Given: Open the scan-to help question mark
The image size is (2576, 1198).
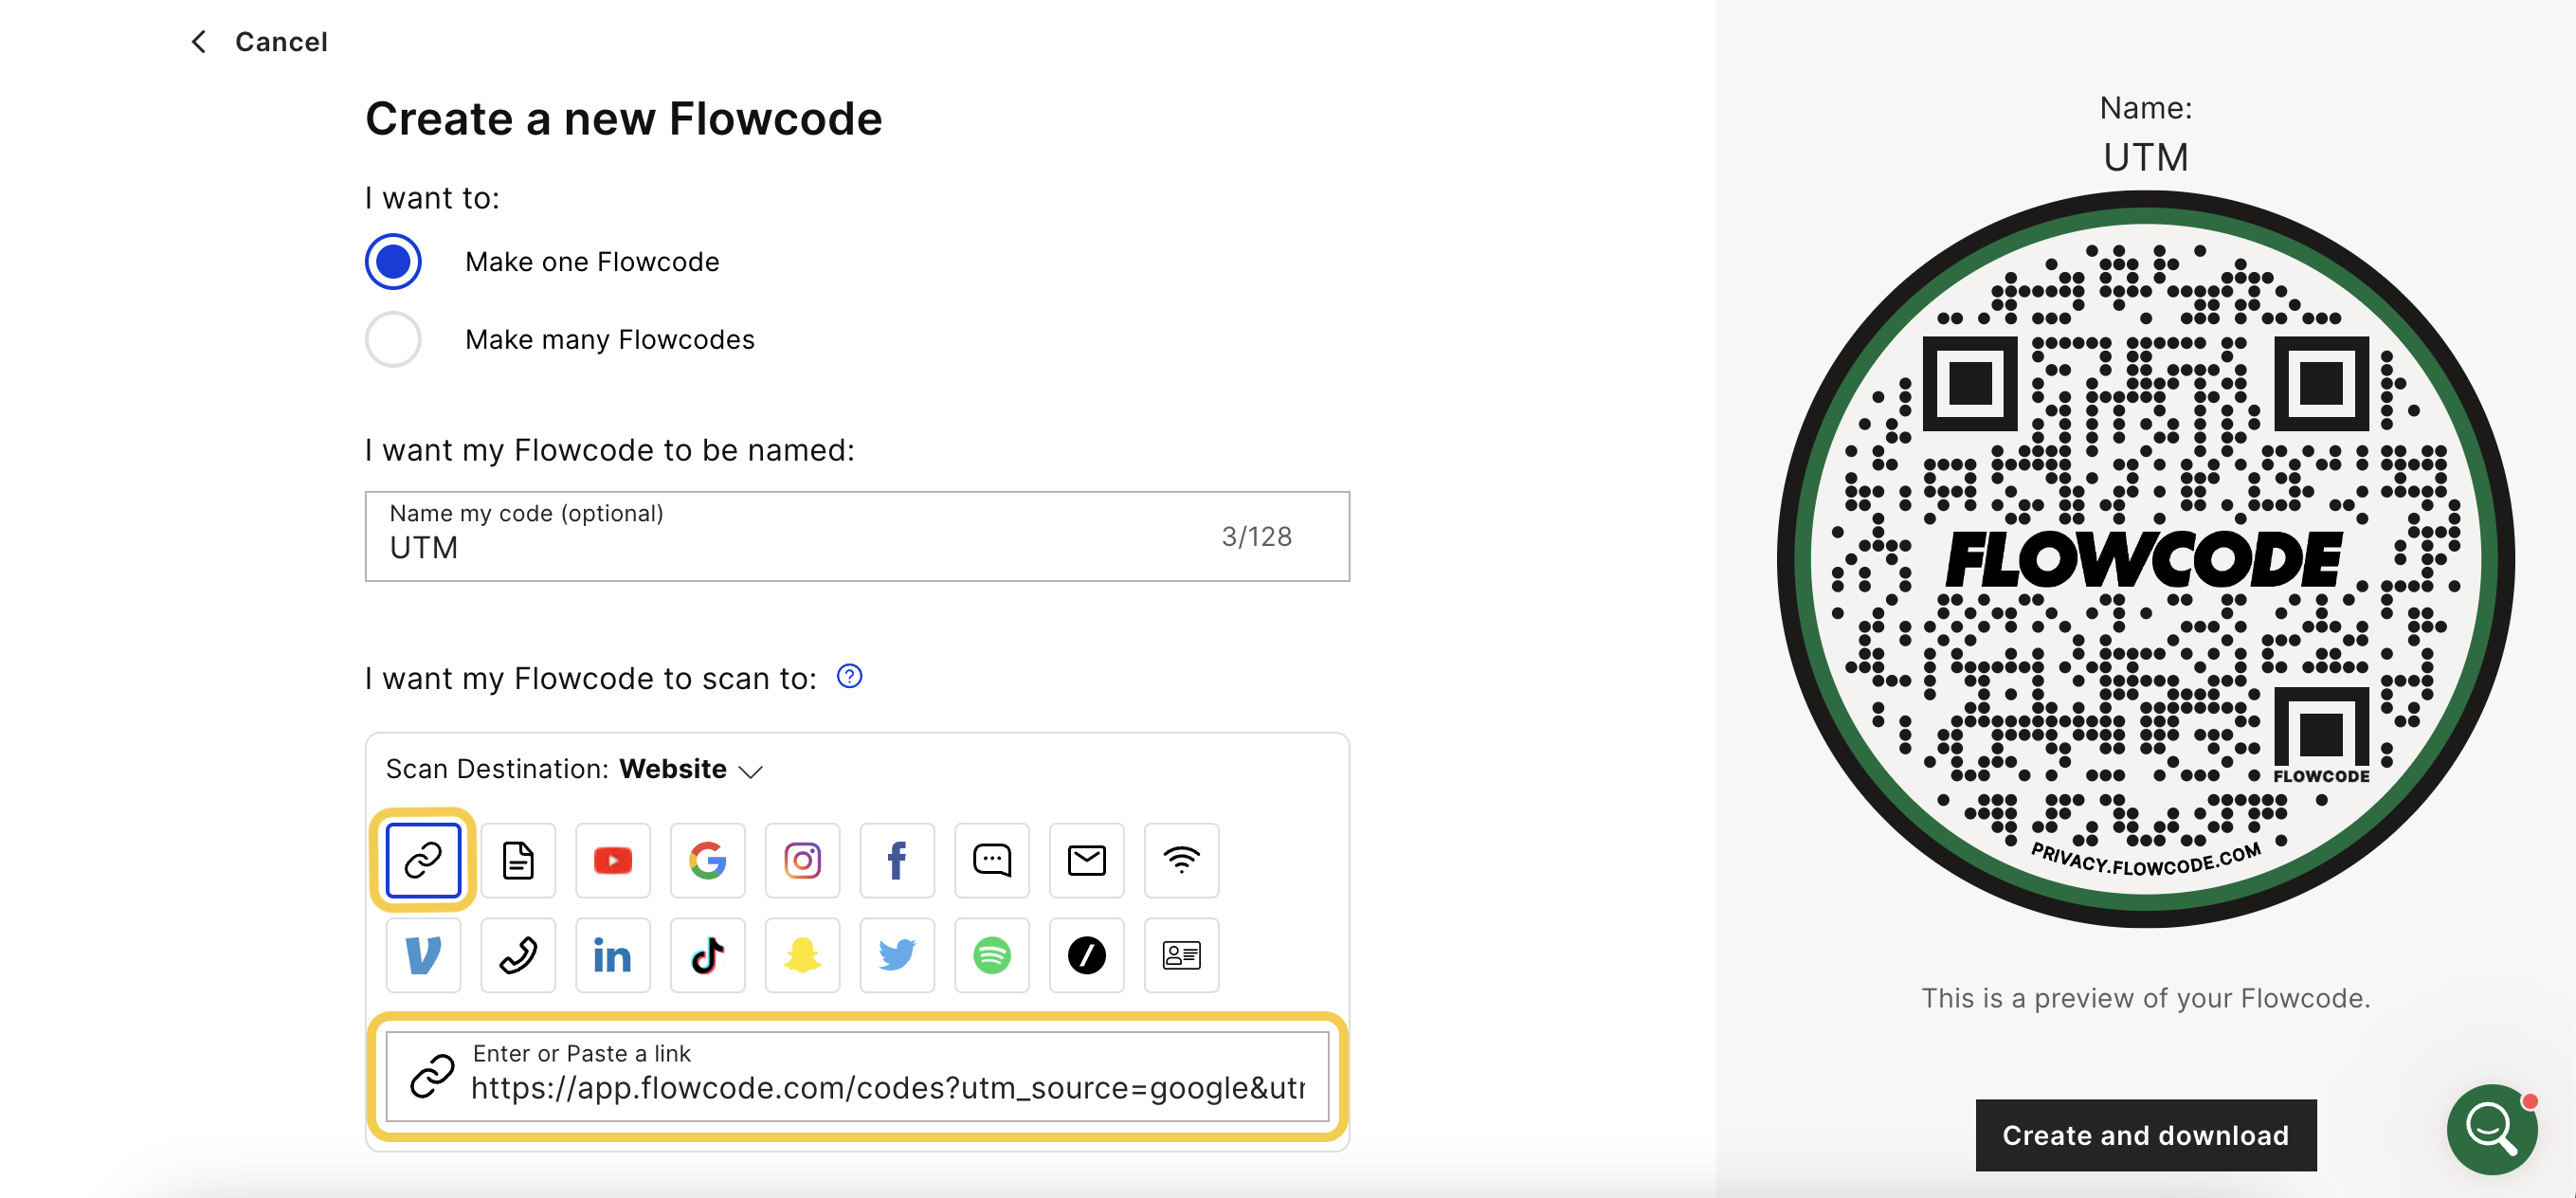Looking at the screenshot, I should coord(849,677).
